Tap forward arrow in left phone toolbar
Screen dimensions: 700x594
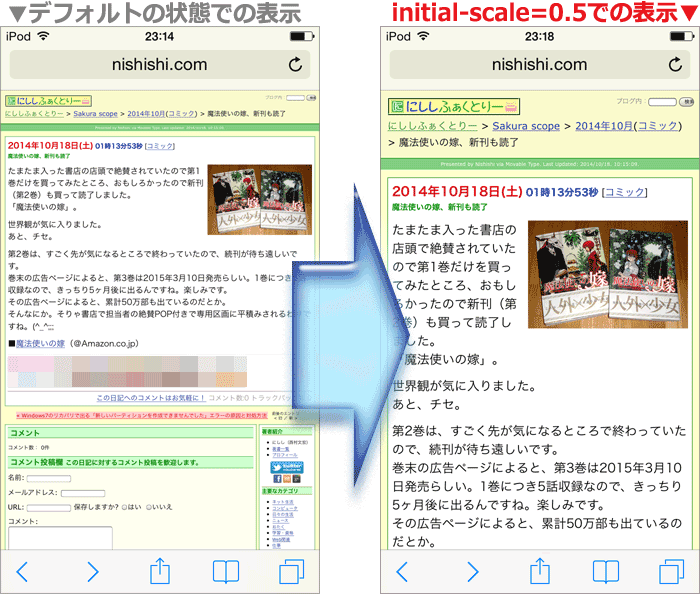pos(92,572)
